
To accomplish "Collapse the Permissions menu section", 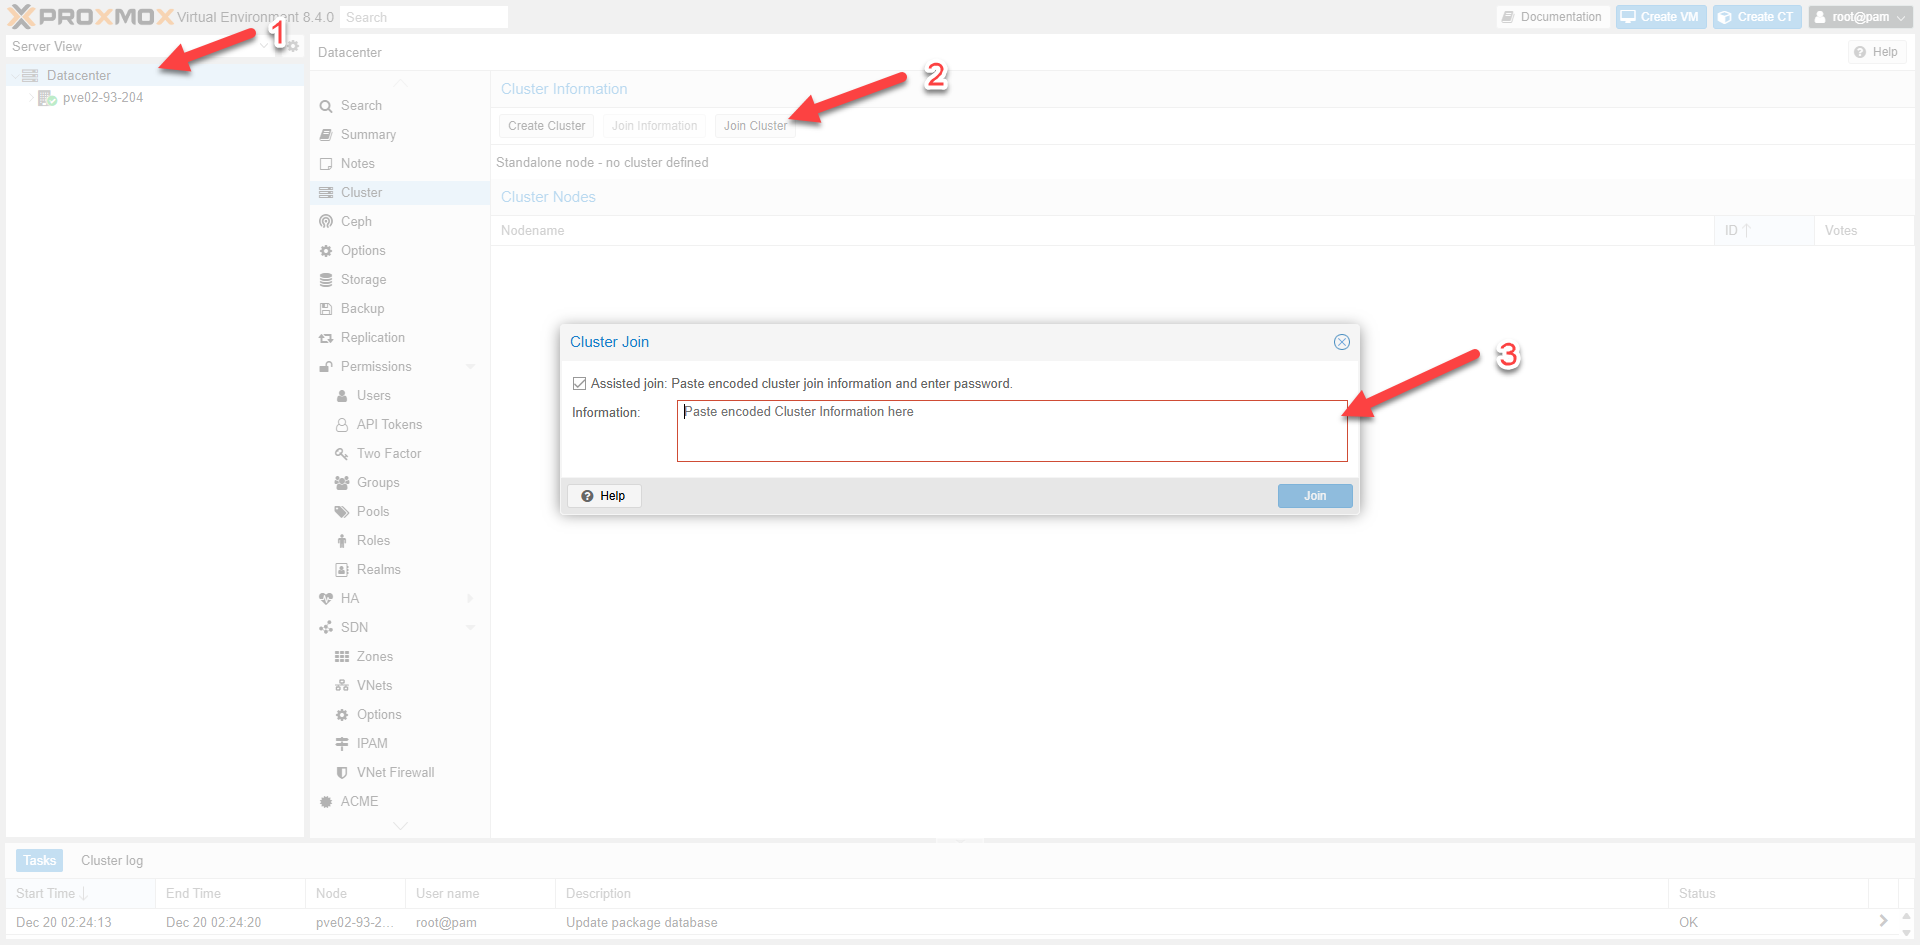I will pos(470,367).
